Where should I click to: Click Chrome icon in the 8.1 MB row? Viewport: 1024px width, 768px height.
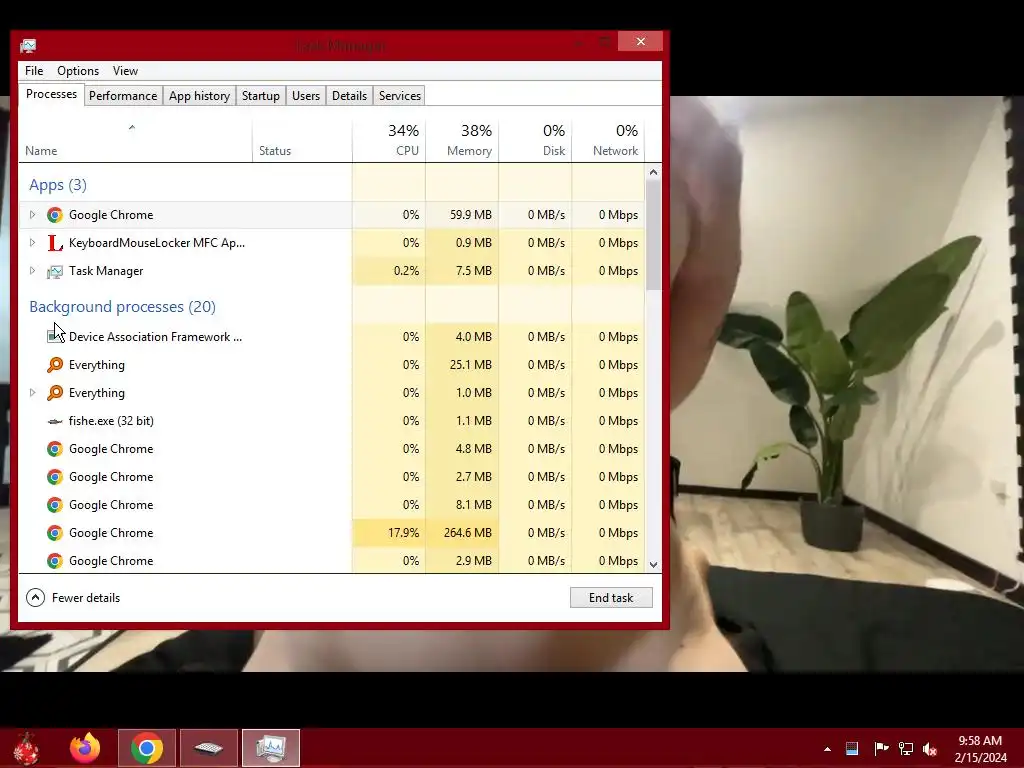point(55,505)
